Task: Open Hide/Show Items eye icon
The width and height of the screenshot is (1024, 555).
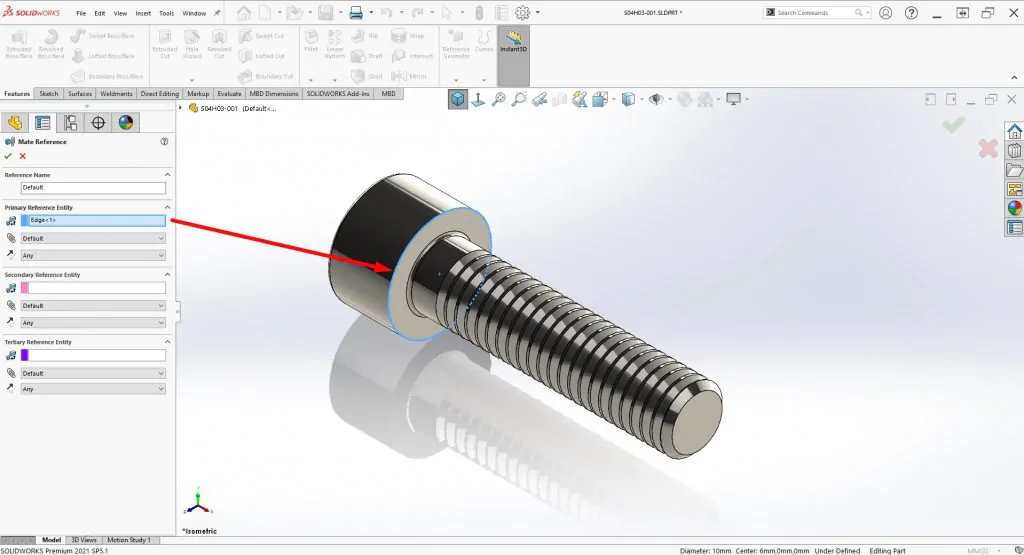Action: tap(656, 99)
